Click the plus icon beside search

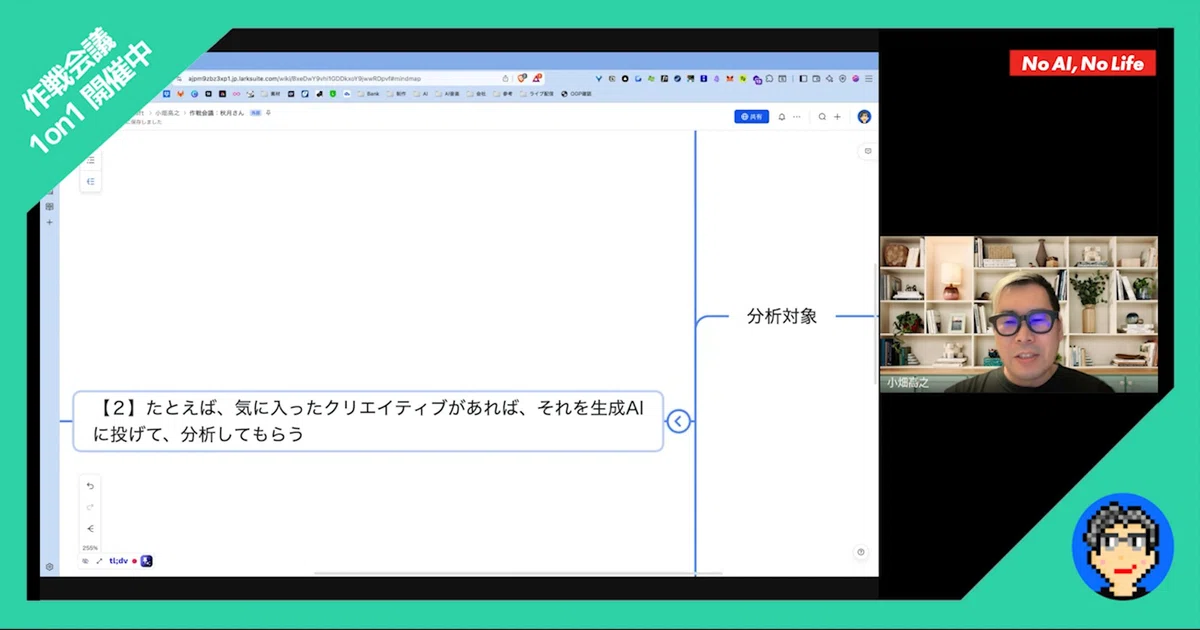[x=838, y=117]
